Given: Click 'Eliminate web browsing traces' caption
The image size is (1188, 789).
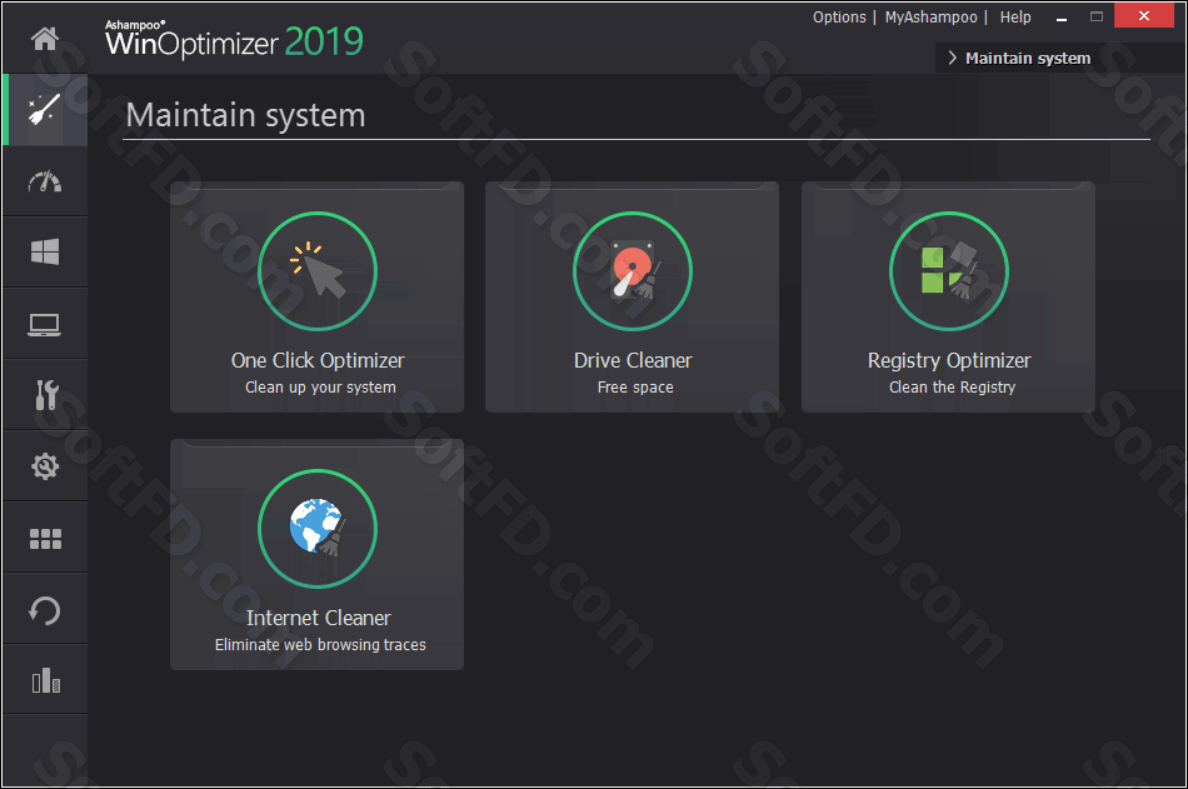Looking at the screenshot, I should point(320,645).
